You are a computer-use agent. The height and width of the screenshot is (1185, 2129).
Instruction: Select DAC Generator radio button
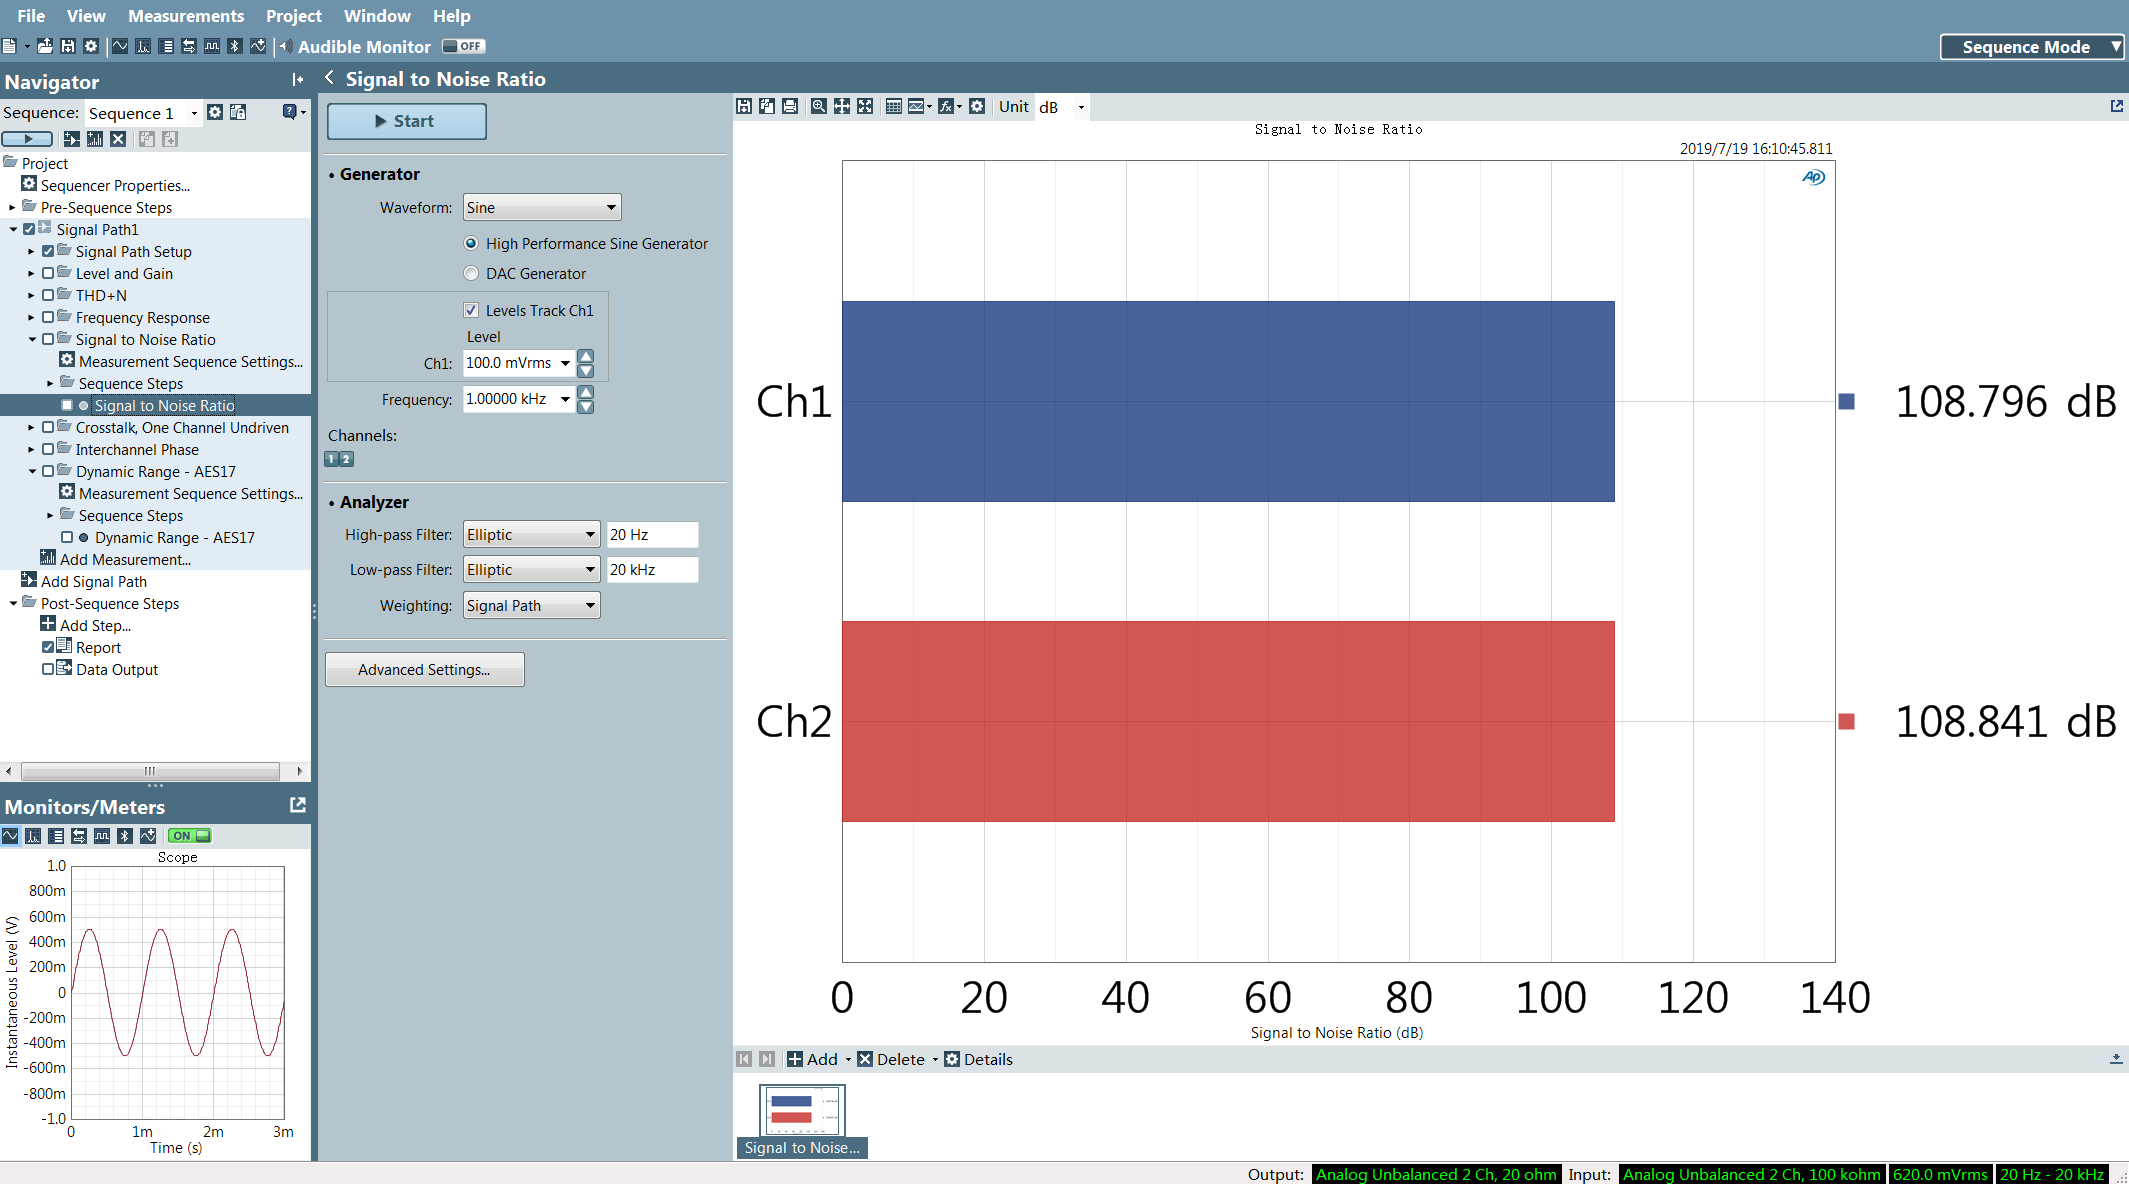tap(471, 273)
